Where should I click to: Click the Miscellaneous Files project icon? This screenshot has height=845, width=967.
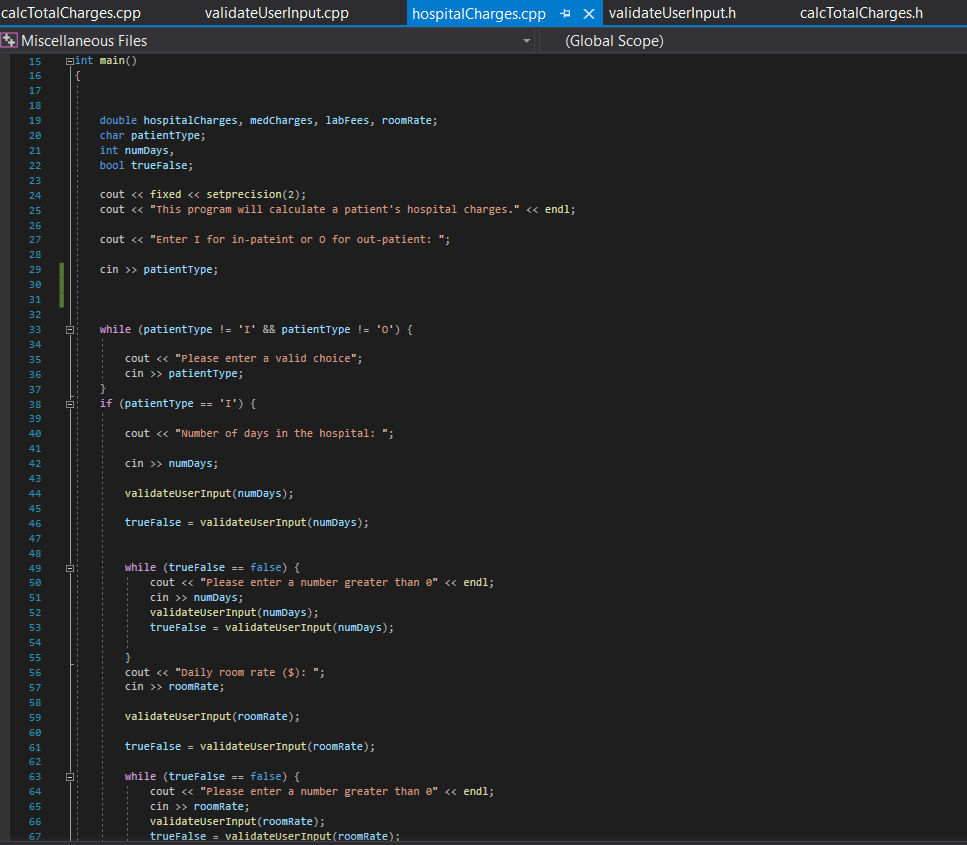click(x=12, y=40)
